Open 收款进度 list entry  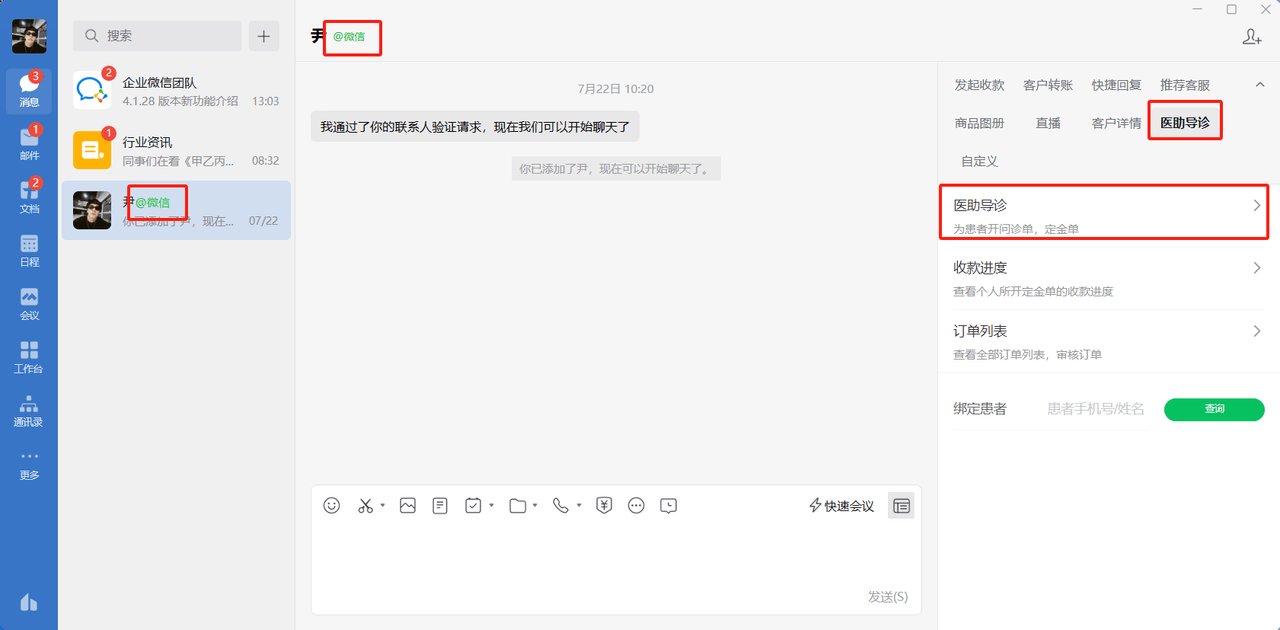(1108, 279)
